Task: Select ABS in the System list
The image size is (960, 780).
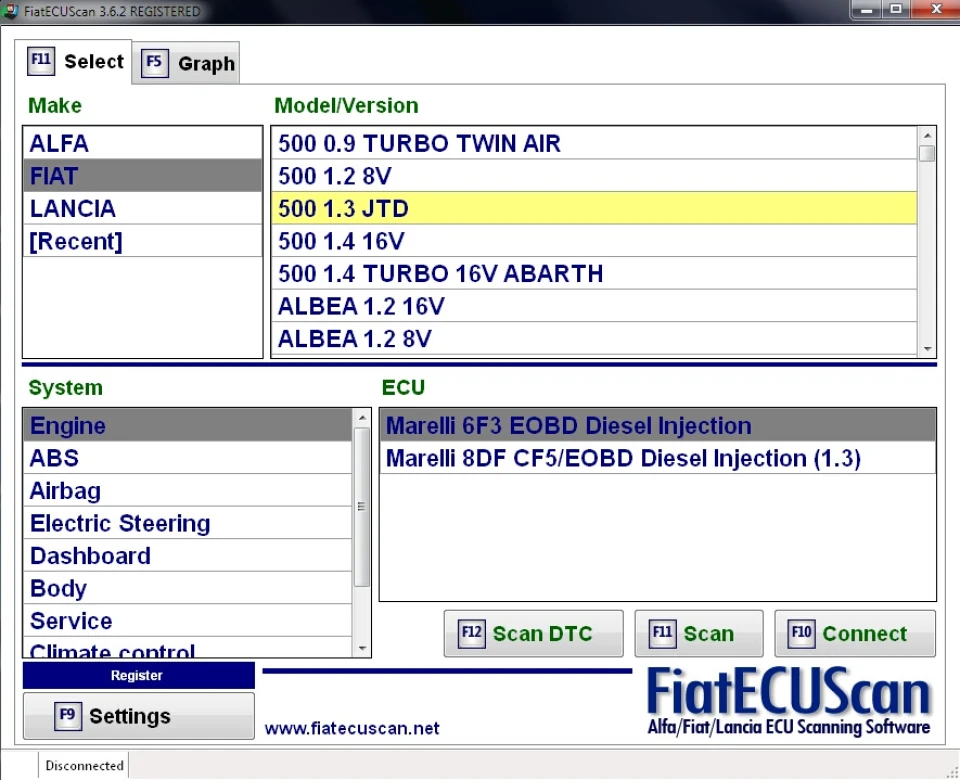Action: pos(187,457)
